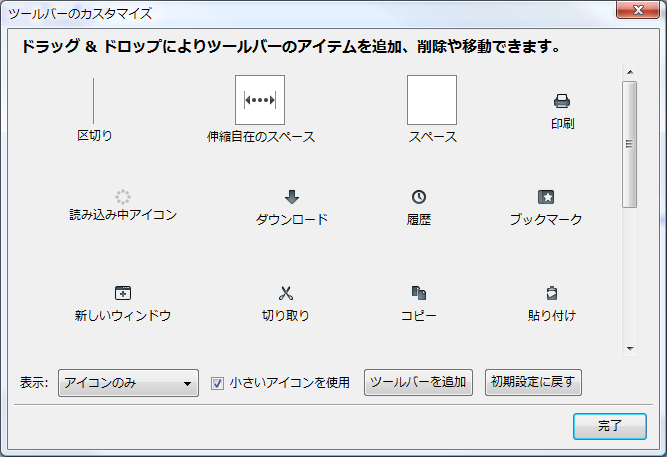Click the ブックマーク star icon
This screenshot has height=457, width=667.
(x=546, y=197)
